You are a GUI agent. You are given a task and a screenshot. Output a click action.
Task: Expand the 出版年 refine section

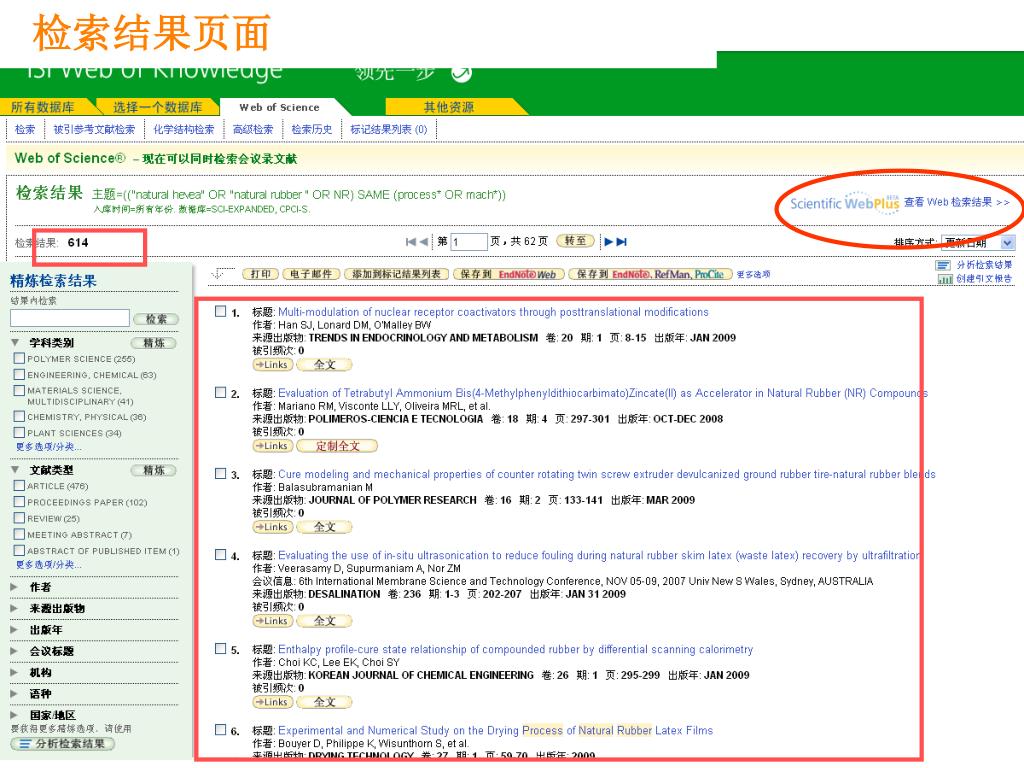pyautogui.click(x=15, y=630)
